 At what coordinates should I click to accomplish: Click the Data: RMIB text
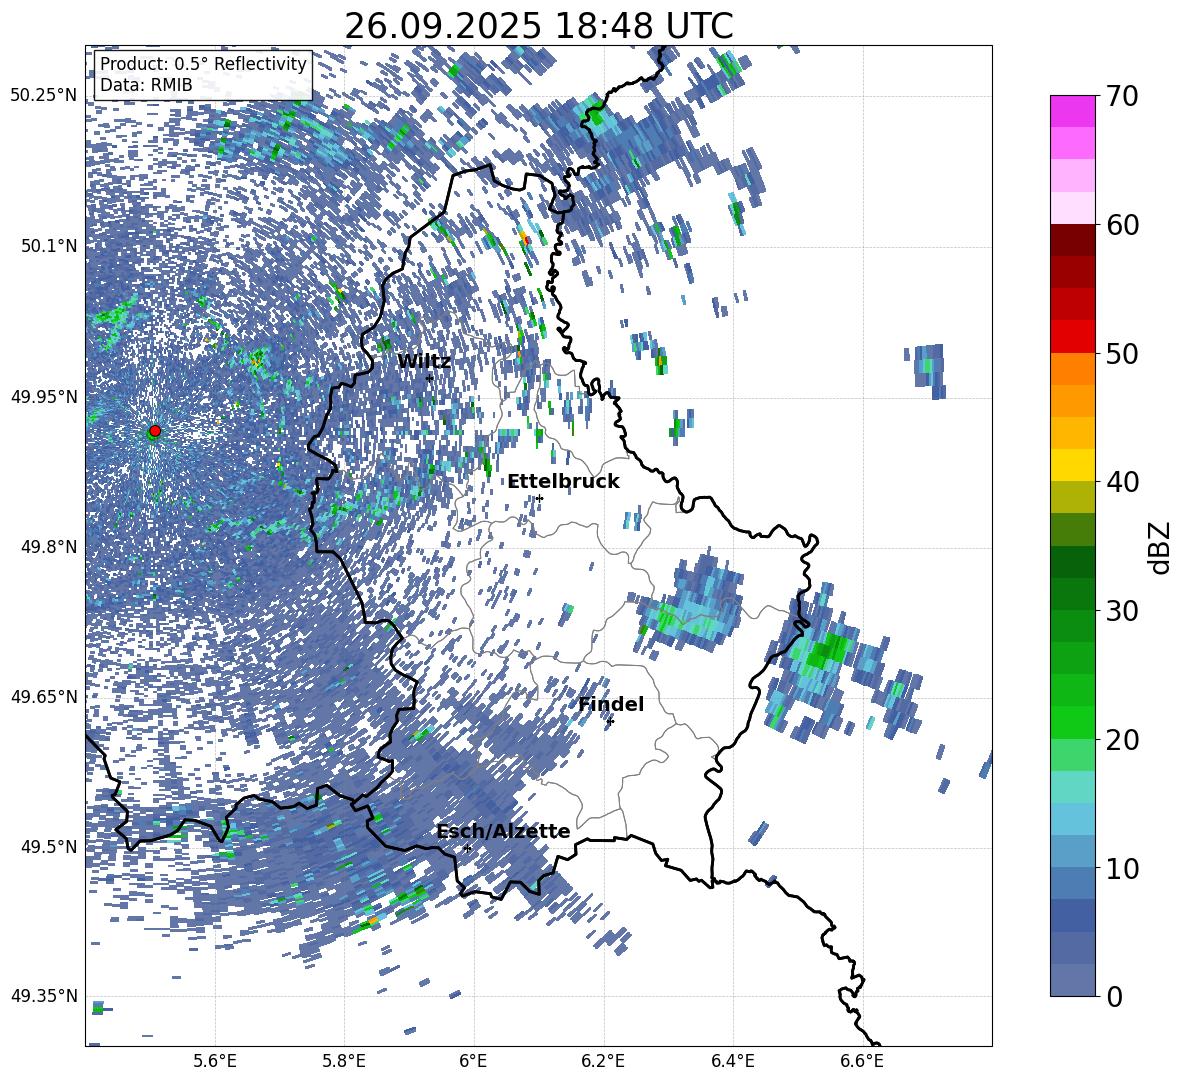coord(146,85)
